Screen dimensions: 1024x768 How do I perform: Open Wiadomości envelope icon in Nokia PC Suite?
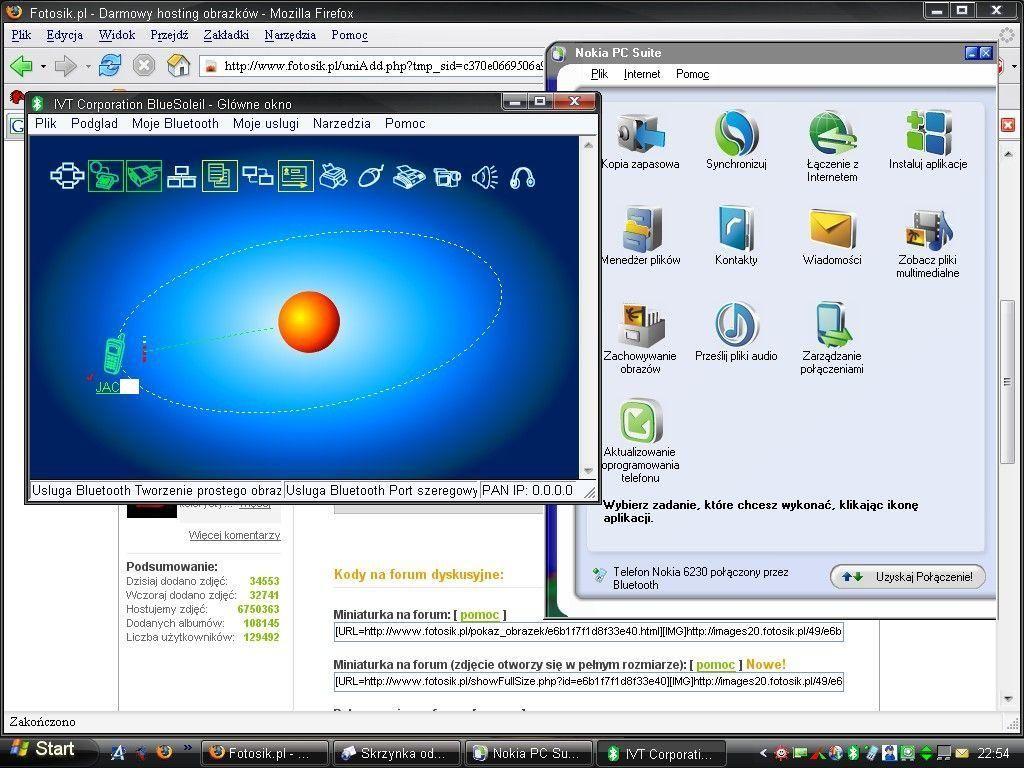click(832, 236)
